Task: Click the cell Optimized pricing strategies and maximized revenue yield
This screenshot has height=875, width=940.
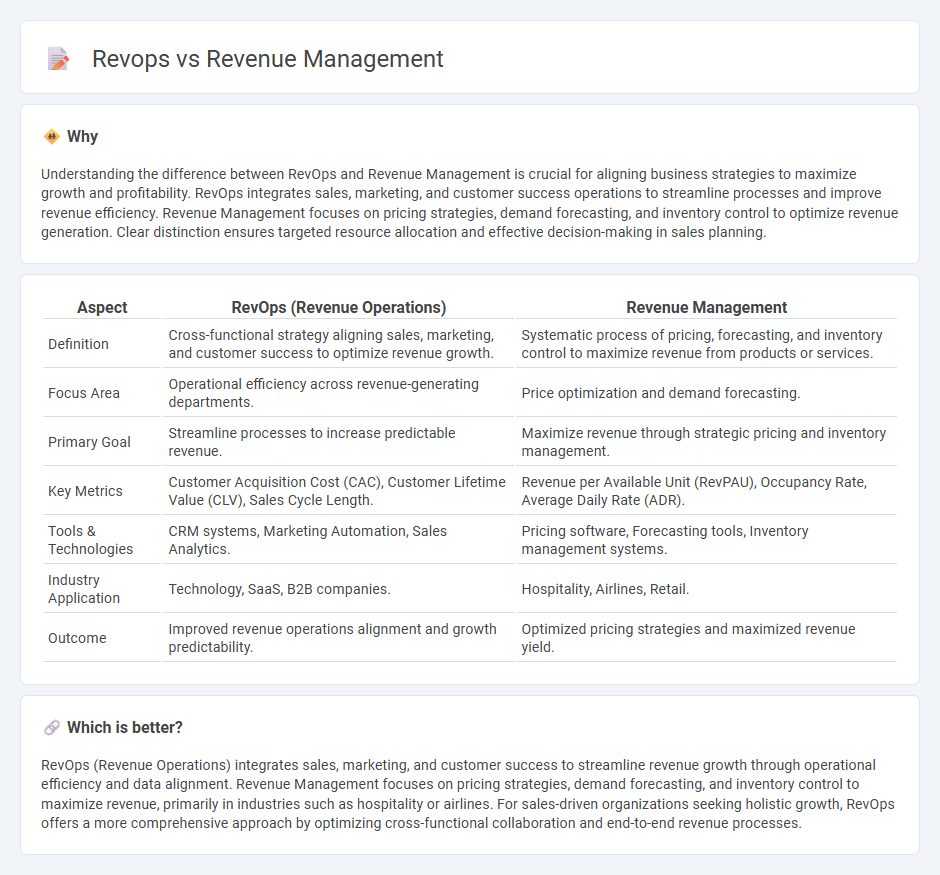Action: (x=706, y=638)
